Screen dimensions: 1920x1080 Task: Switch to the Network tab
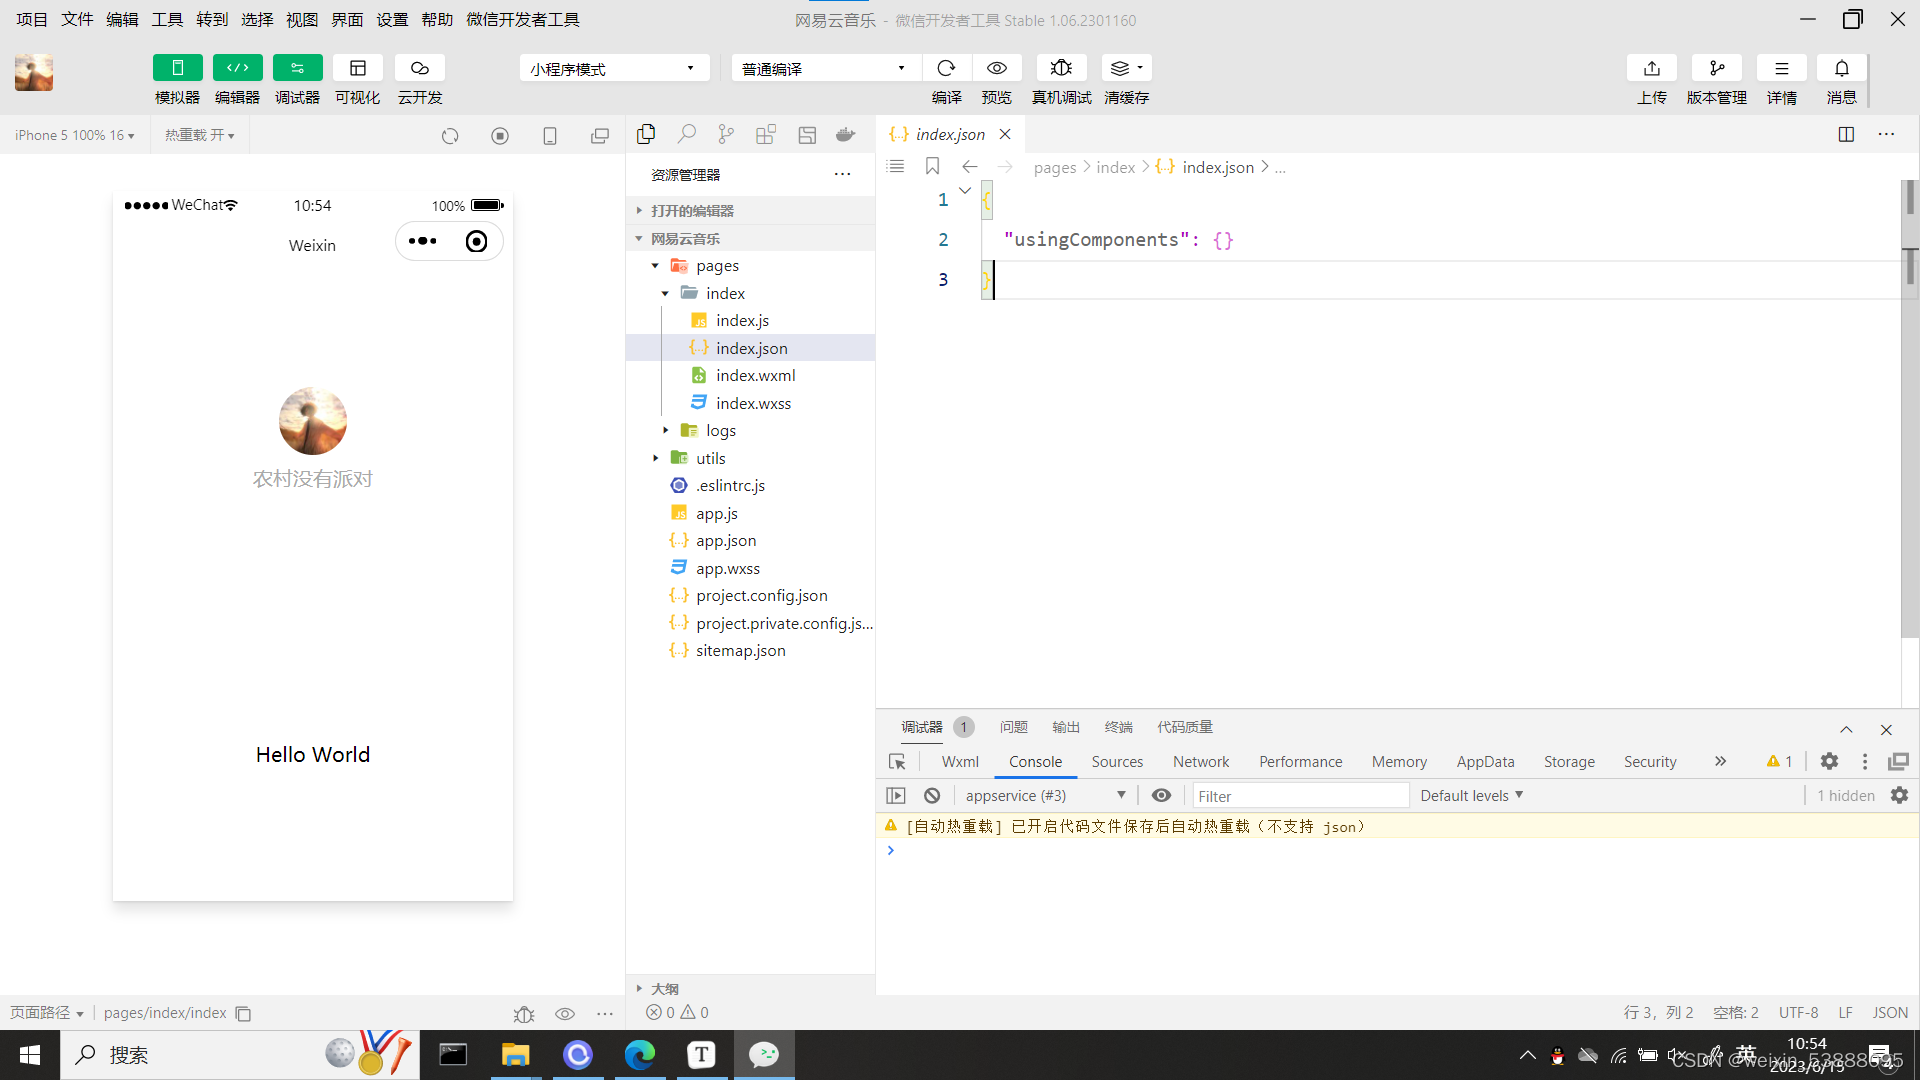coord(1200,761)
